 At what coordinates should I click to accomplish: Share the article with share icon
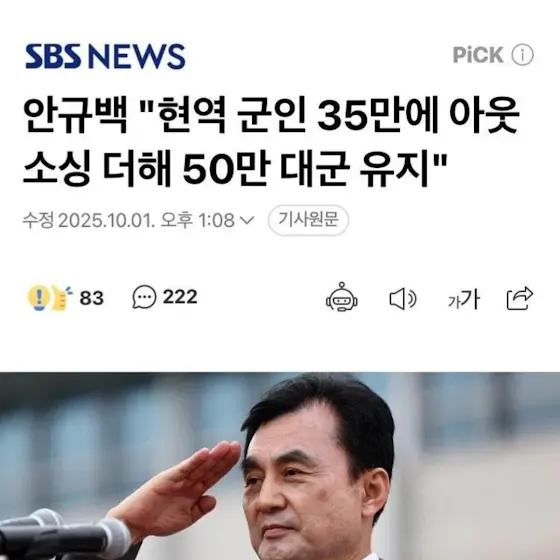point(520,298)
